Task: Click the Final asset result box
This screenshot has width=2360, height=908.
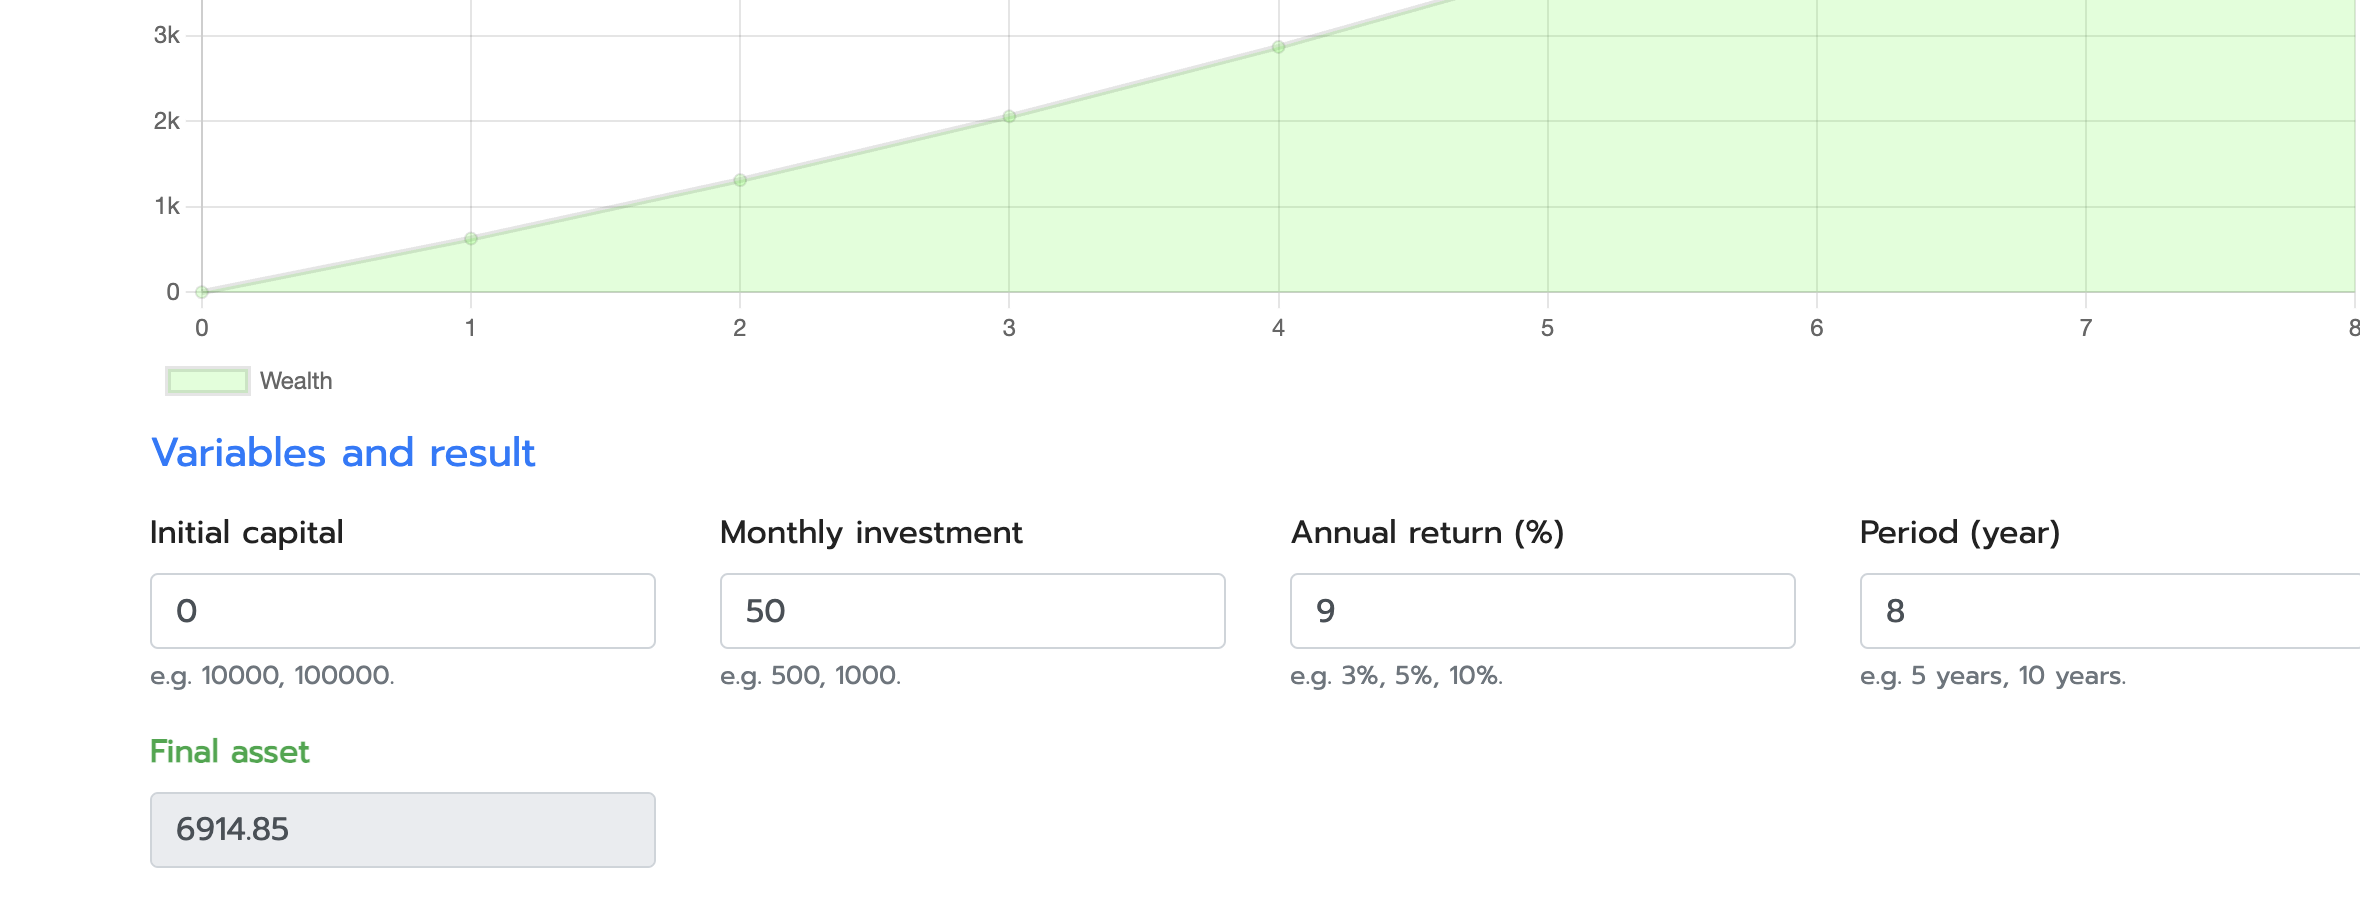Action: (x=402, y=830)
